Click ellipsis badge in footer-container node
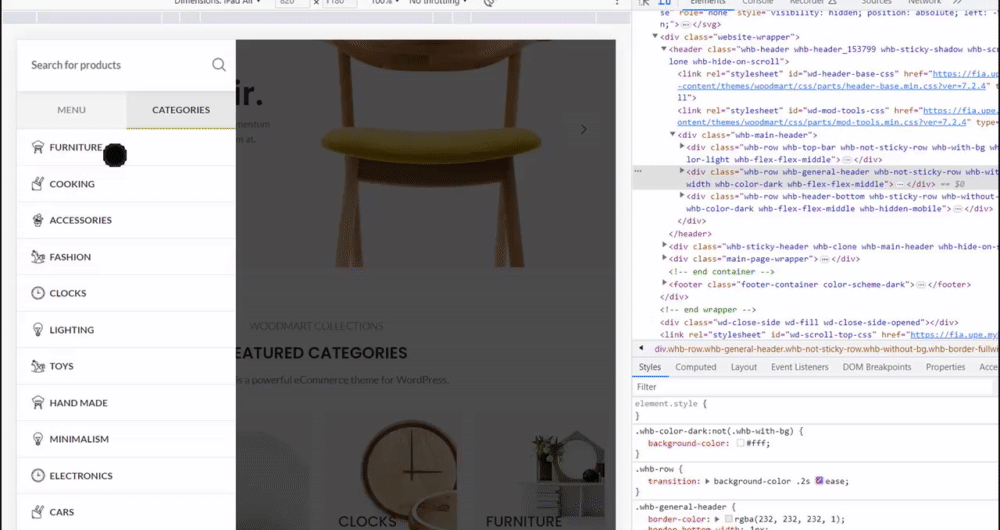The height and width of the screenshot is (530, 1000). pos(921,284)
